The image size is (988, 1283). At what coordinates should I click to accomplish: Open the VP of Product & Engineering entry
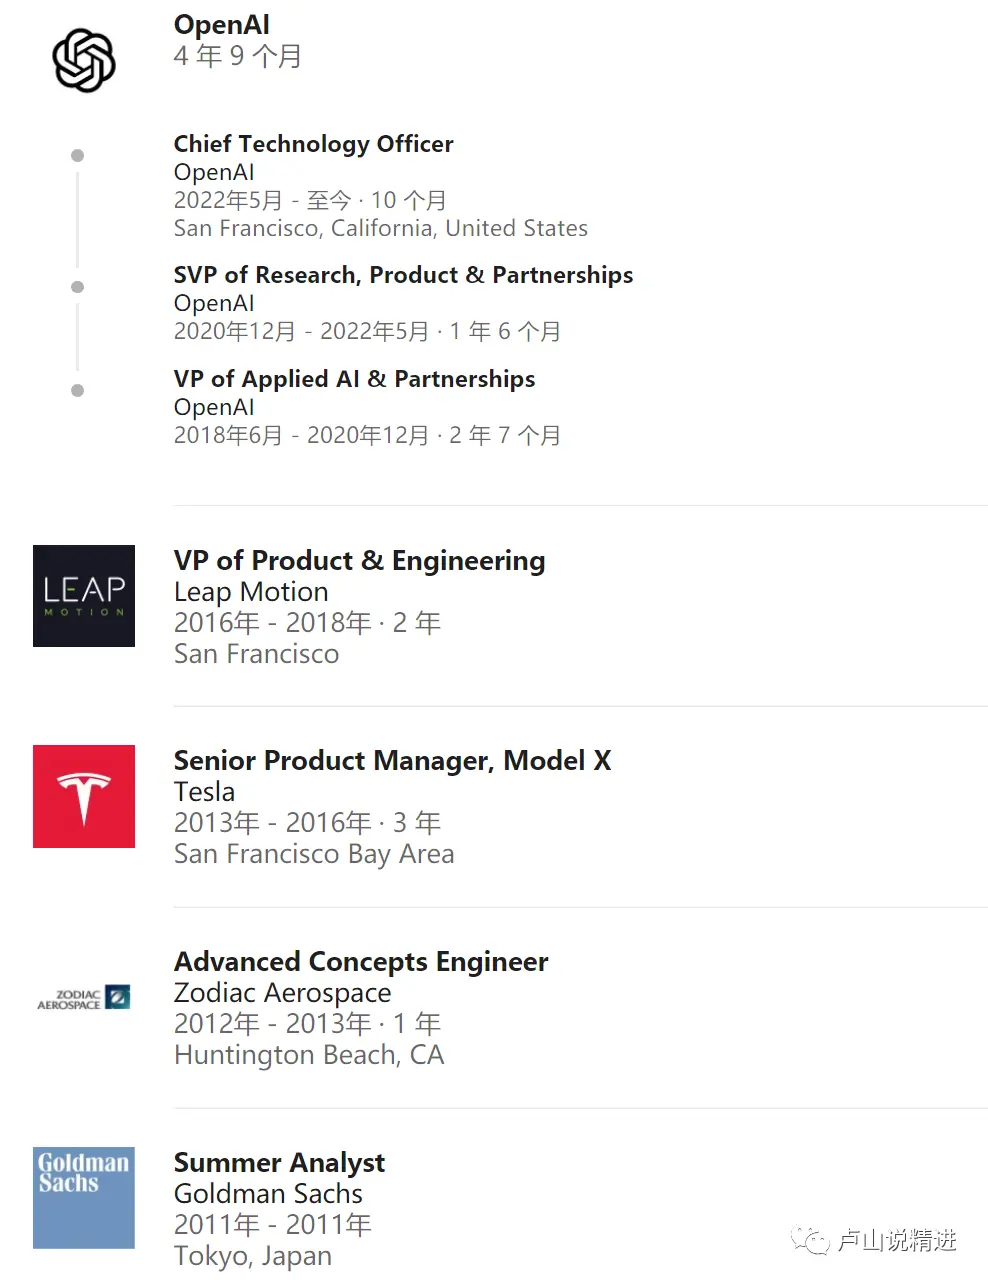(359, 560)
